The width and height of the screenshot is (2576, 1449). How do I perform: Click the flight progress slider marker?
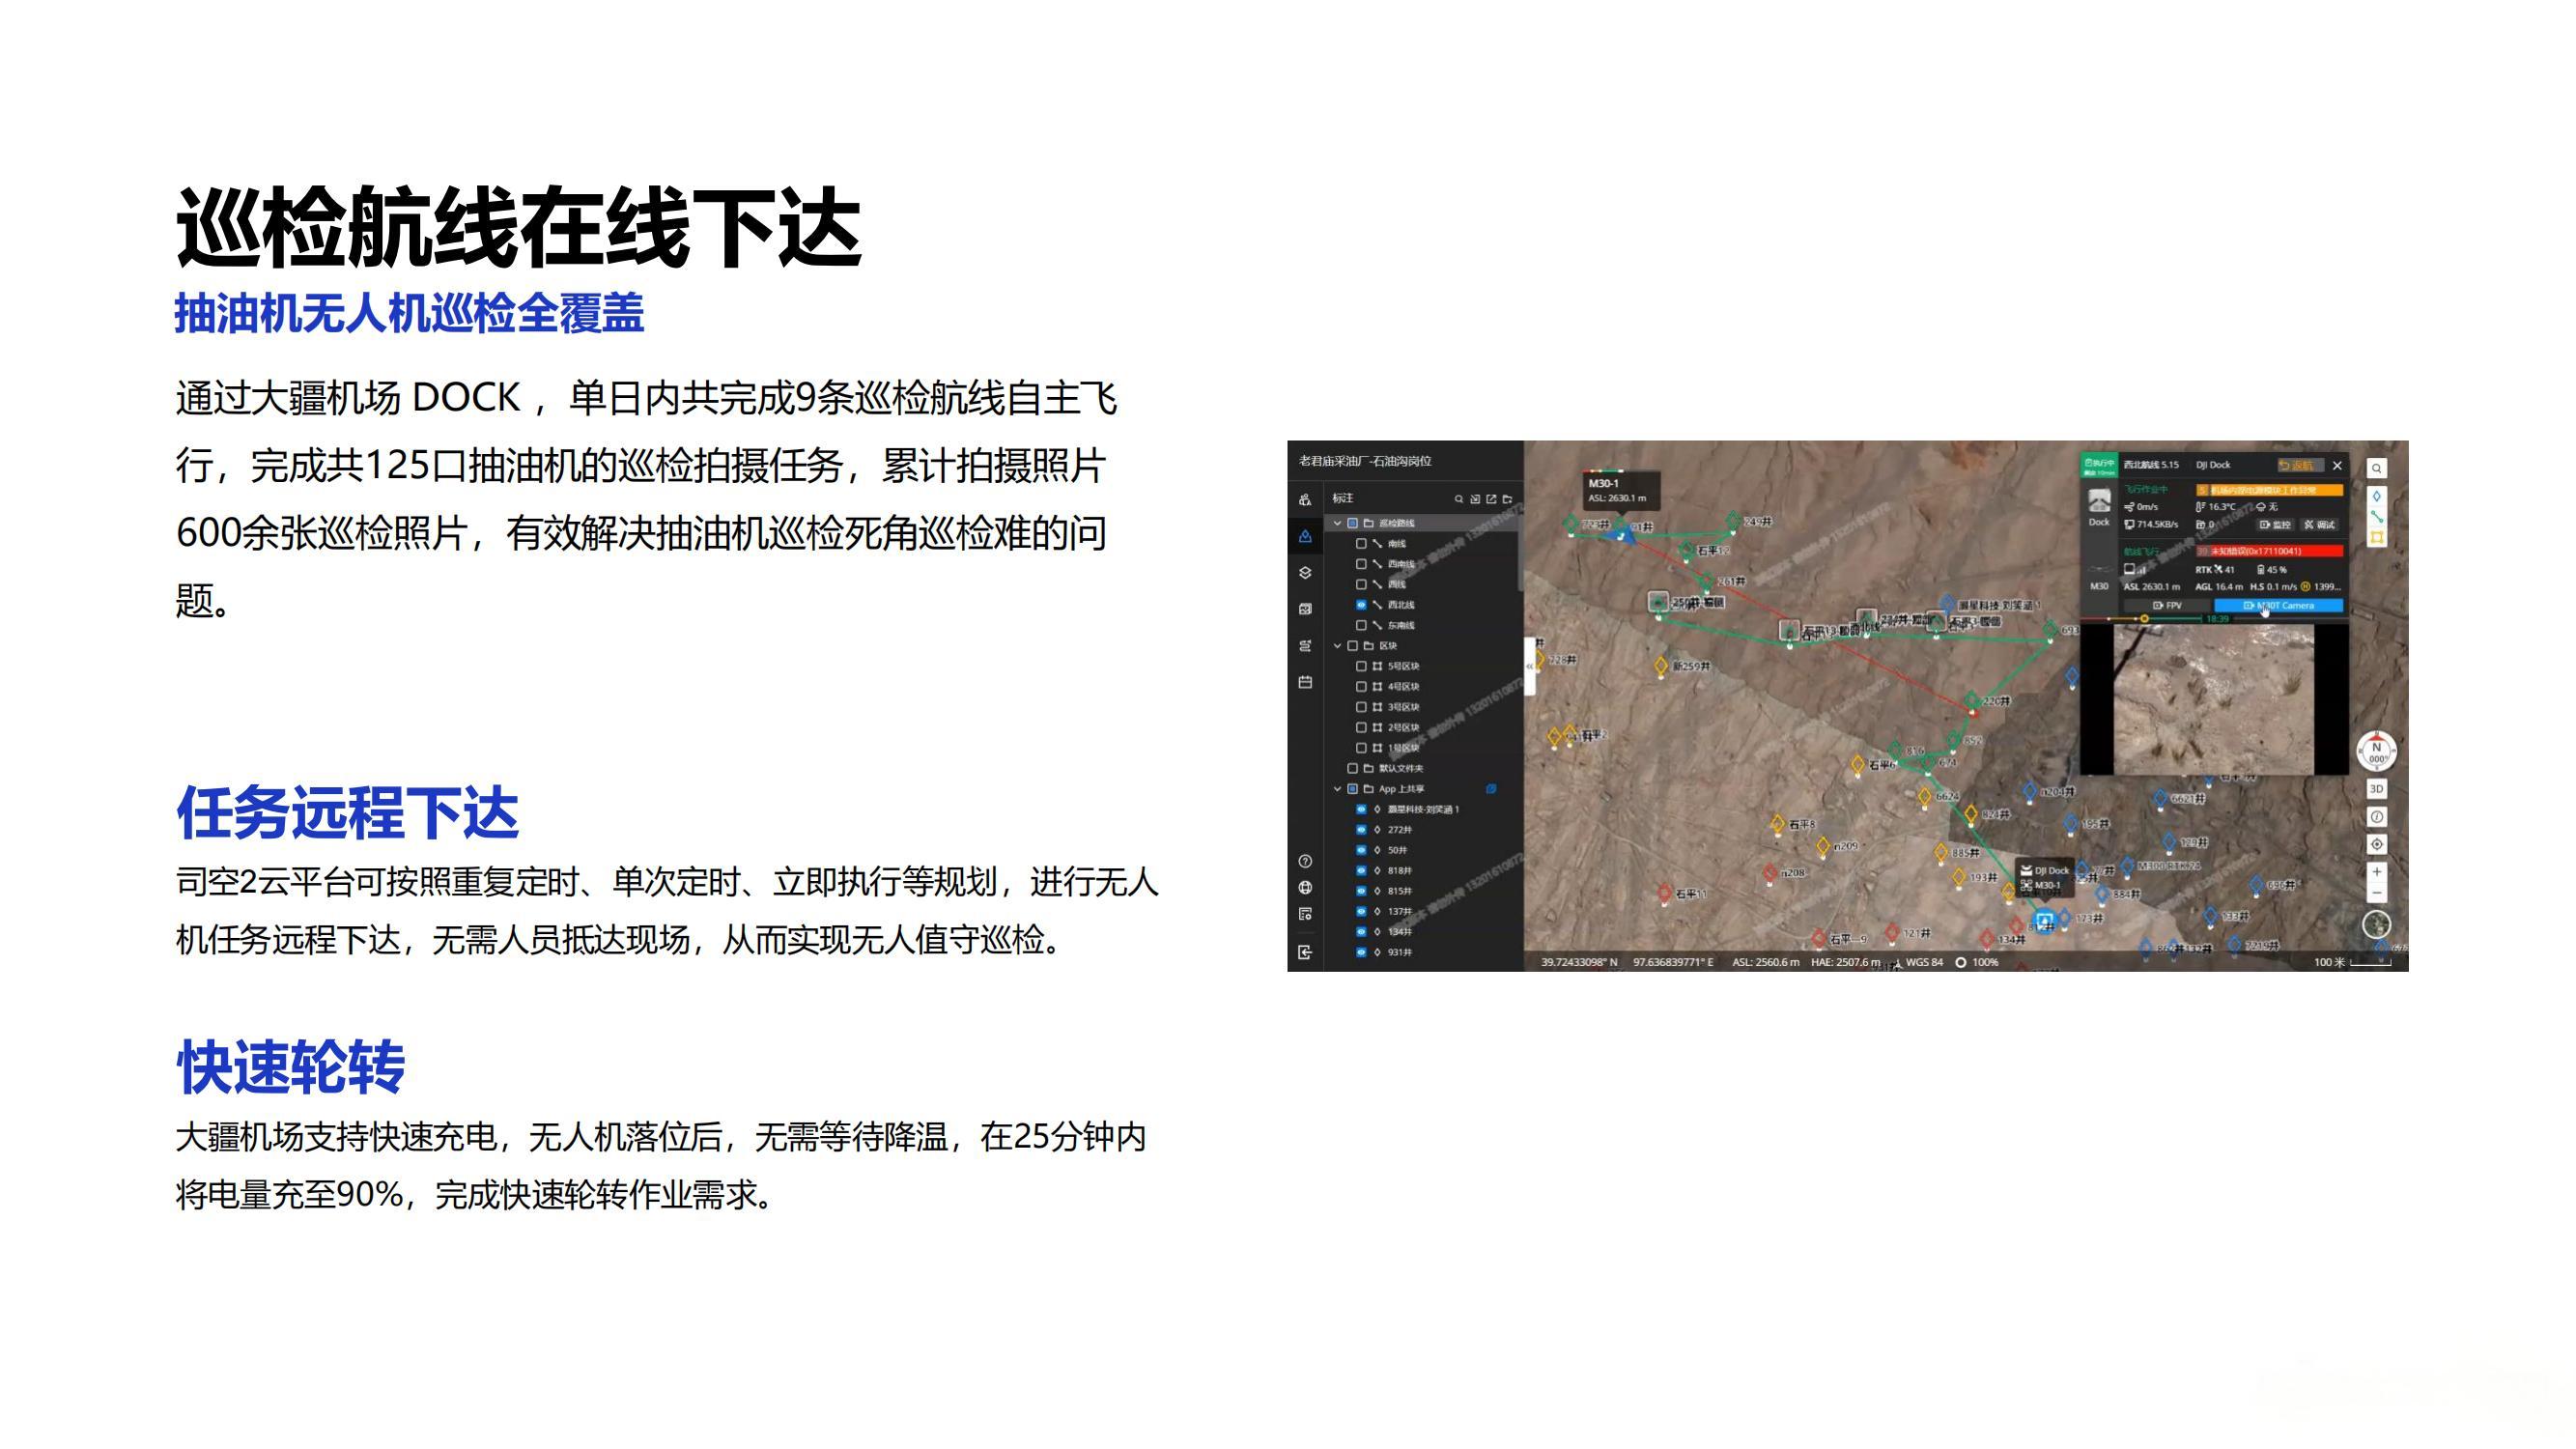(x=2144, y=619)
